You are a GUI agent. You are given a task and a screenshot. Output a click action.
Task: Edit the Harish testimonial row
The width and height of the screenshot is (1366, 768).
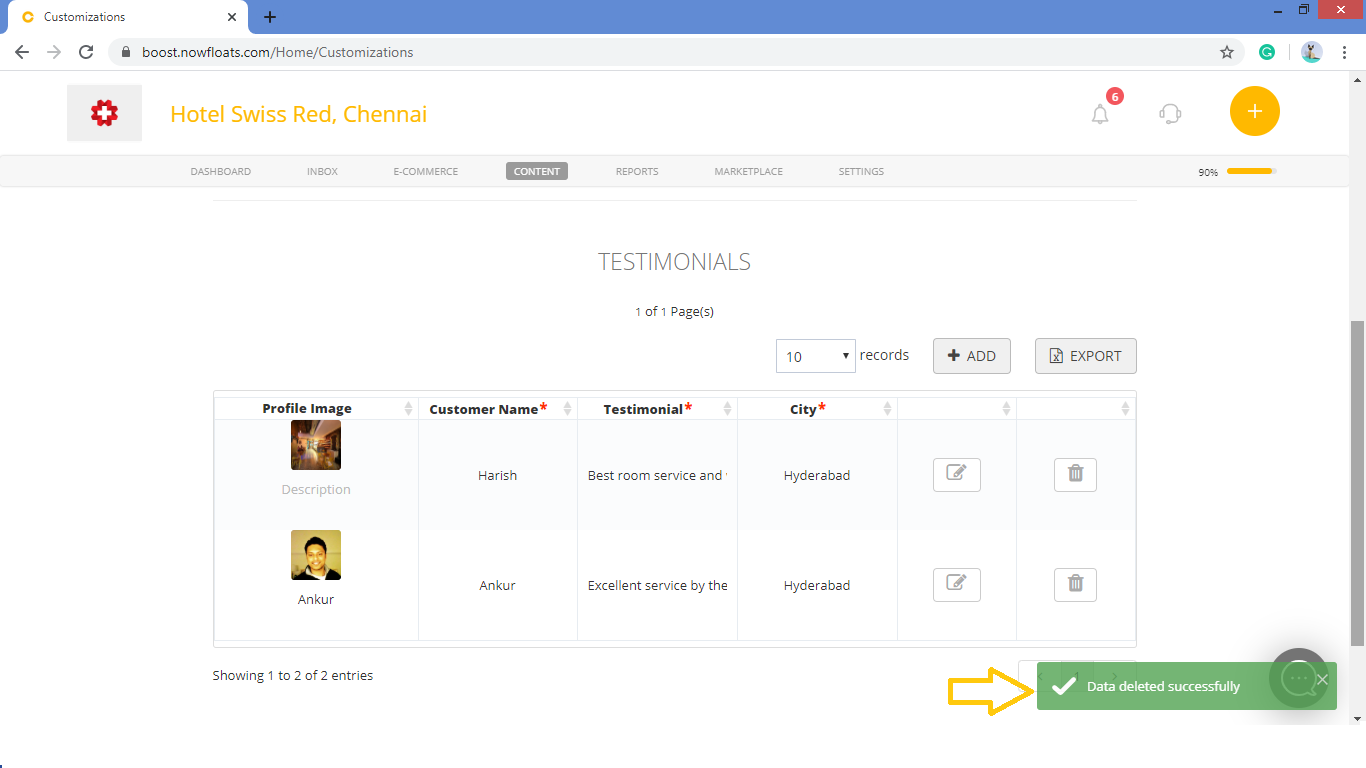pos(956,475)
